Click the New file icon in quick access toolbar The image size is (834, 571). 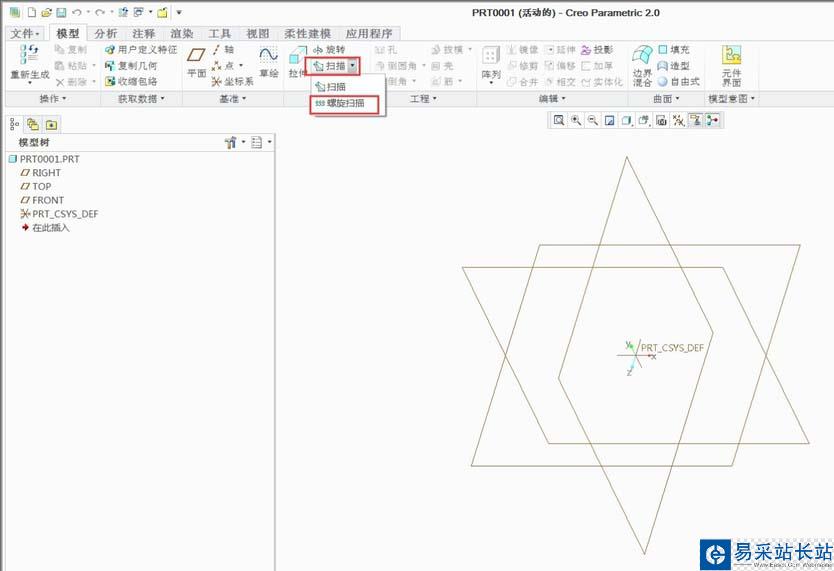click(x=32, y=12)
